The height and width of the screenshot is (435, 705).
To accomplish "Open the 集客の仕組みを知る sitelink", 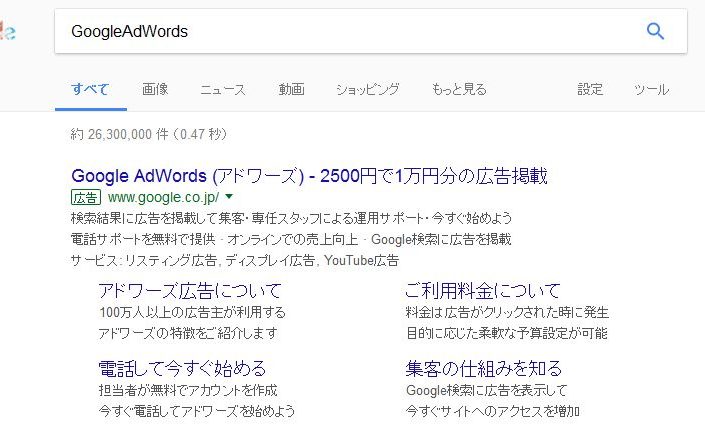I will (x=484, y=368).
